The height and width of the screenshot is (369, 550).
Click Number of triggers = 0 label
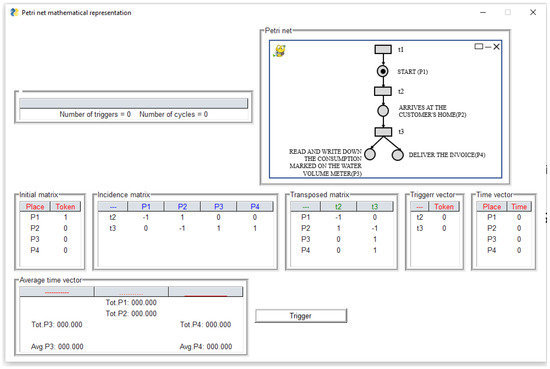(x=95, y=114)
